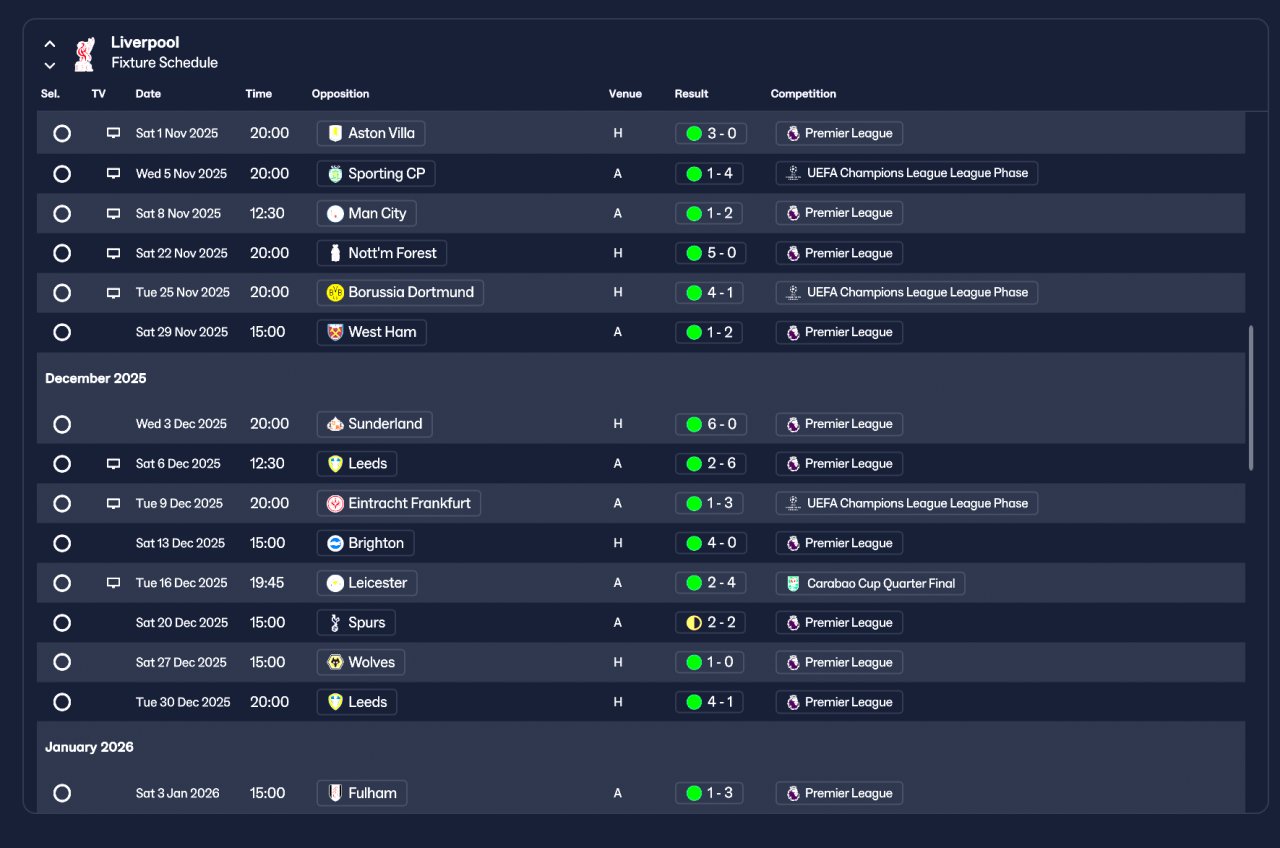Select the Borussia Dortmund fixture radio button
This screenshot has width=1280, height=848.
(x=62, y=293)
